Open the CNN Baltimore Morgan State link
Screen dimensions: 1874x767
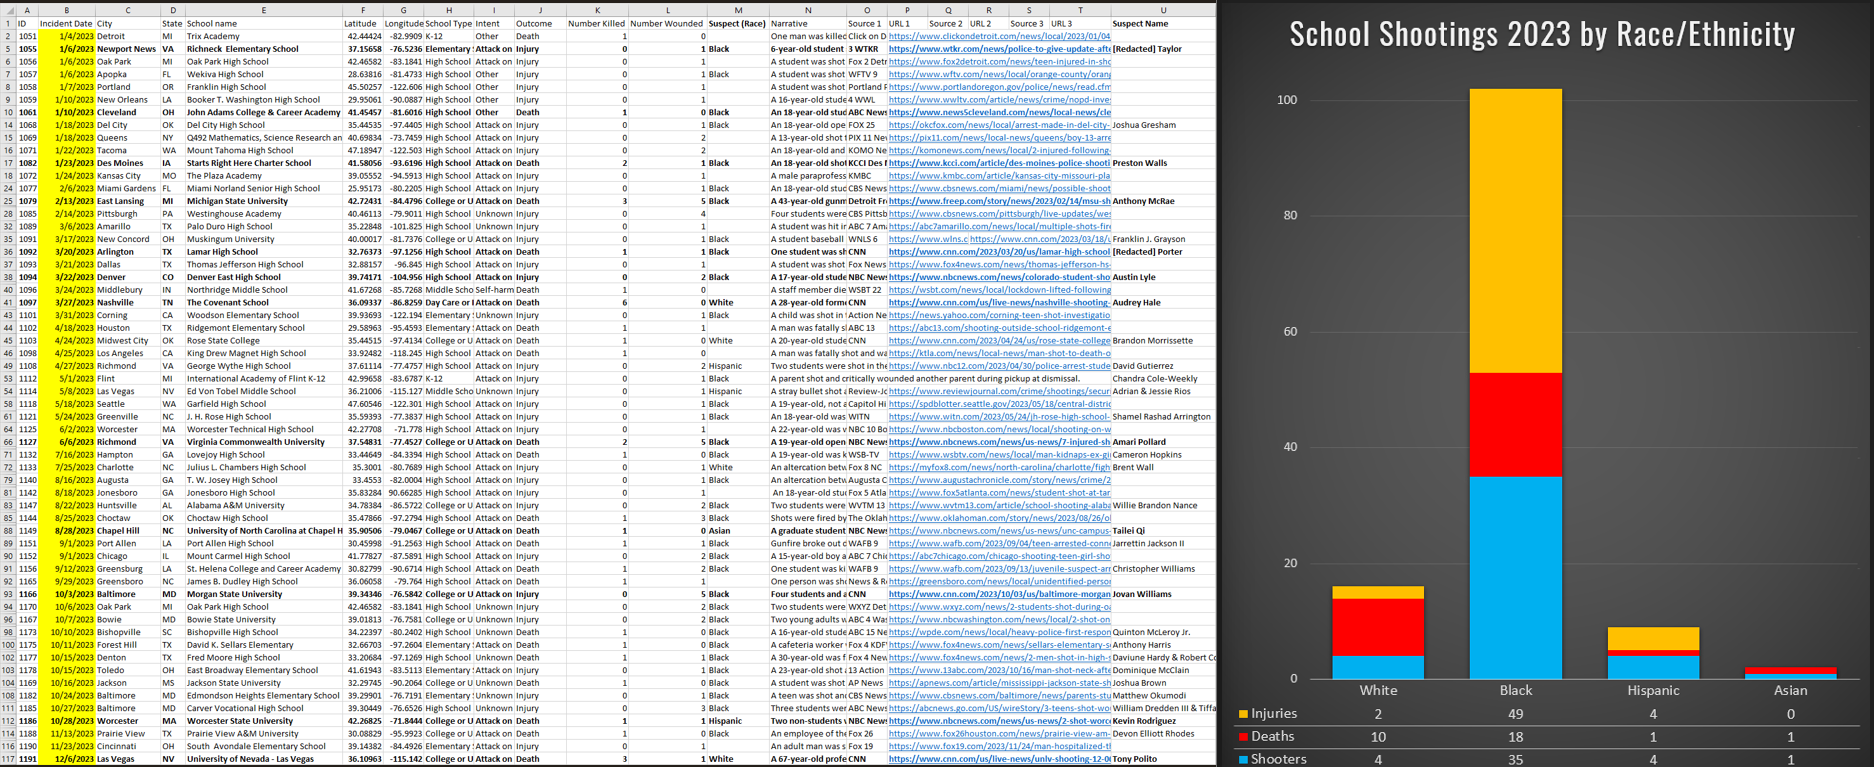coord(999,594)
